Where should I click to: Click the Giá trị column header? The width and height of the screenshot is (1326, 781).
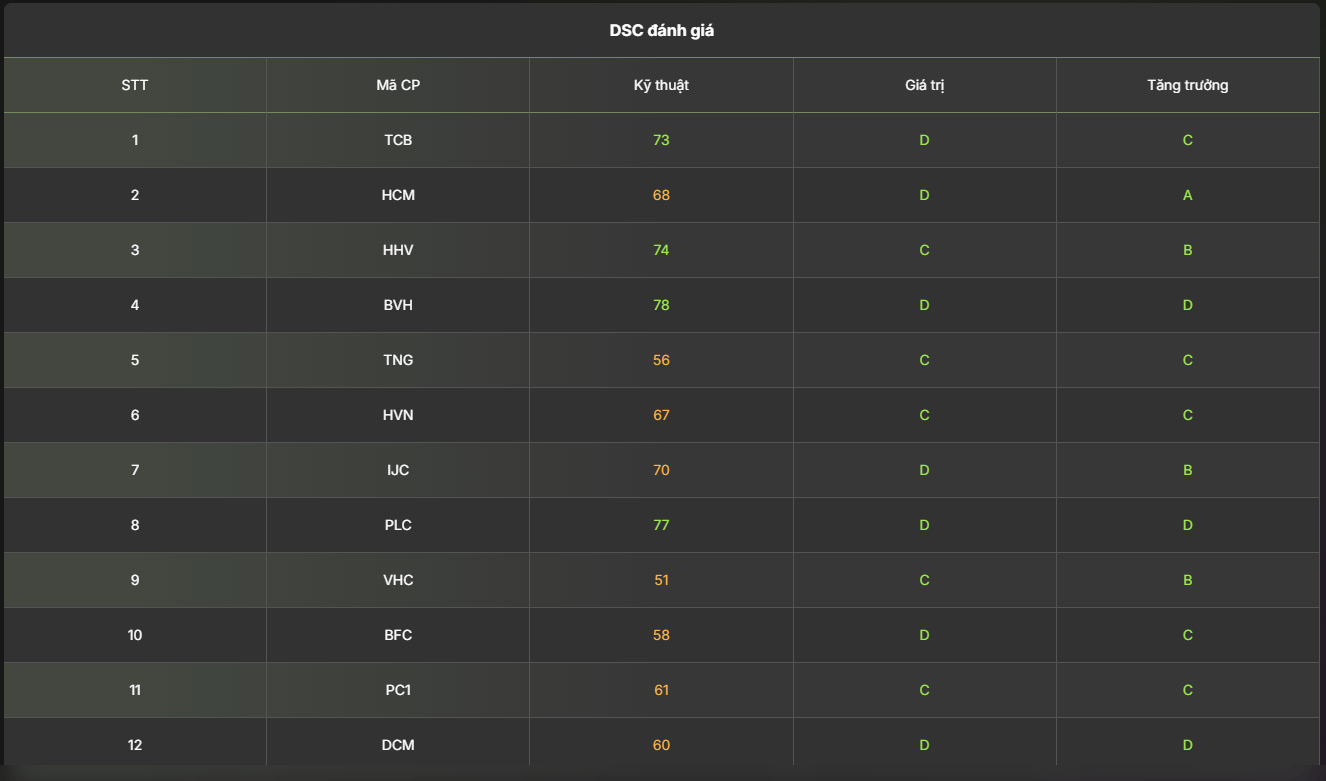[x=924, y=85]
